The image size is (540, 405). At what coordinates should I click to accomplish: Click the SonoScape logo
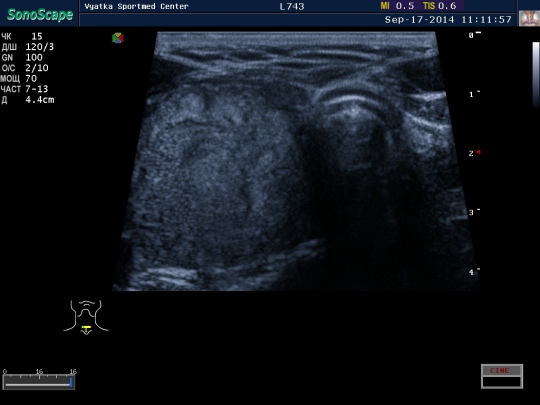[40, 14]
